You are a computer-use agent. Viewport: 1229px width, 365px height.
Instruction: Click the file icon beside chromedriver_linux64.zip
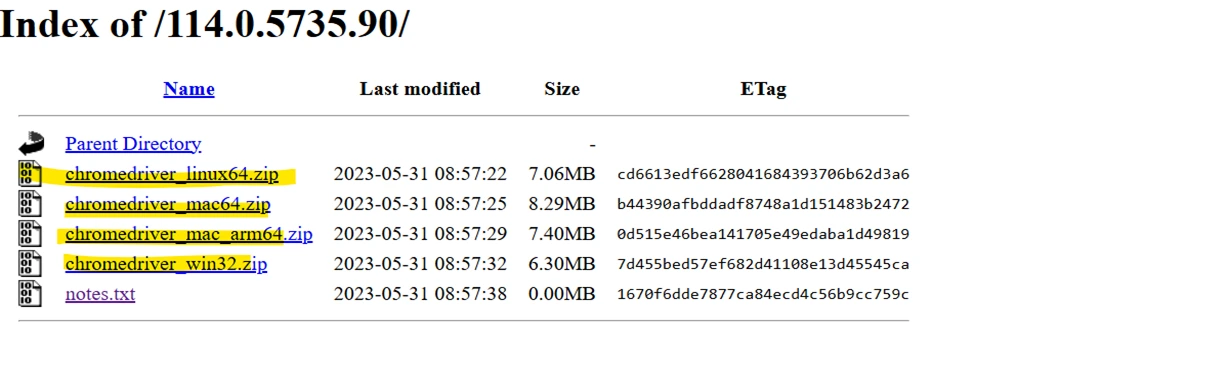click(30, 173)
